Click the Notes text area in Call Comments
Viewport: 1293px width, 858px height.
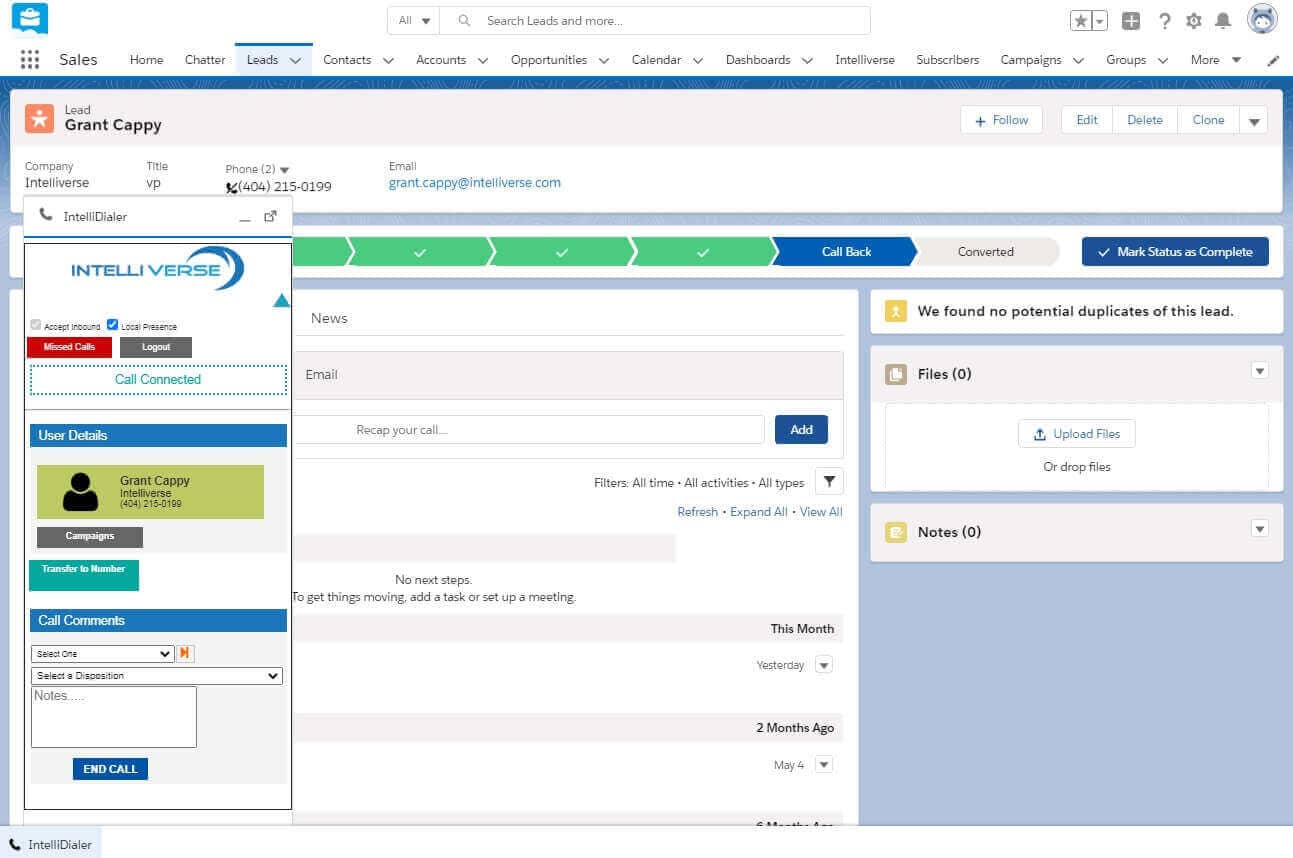[114, 717]
